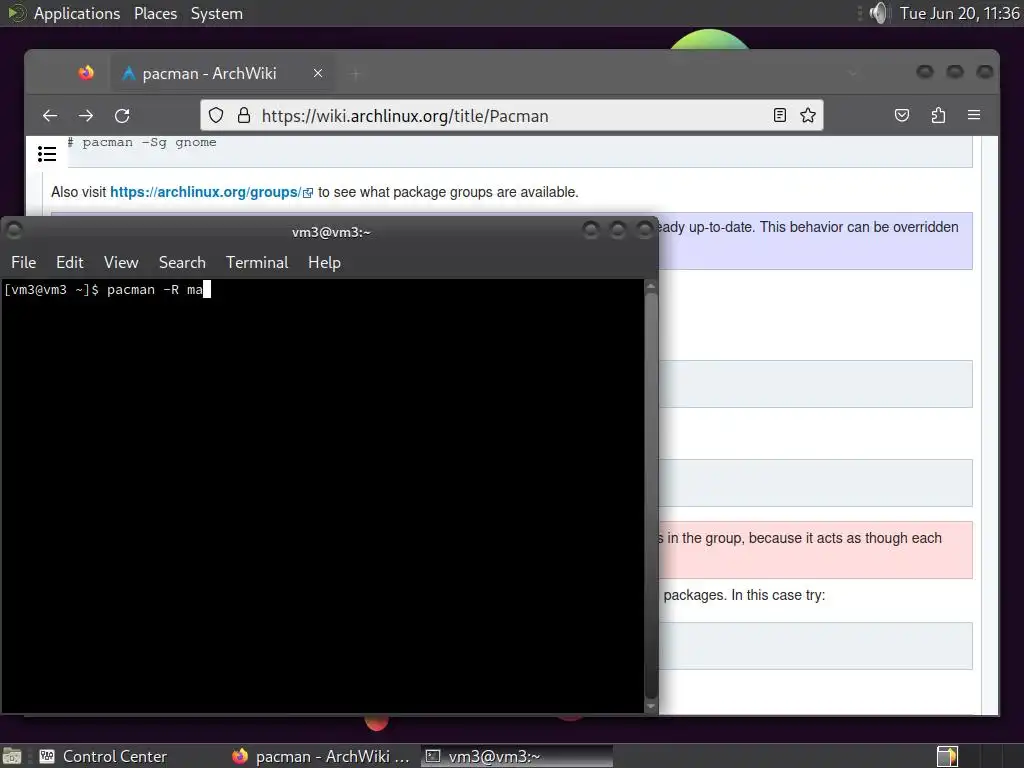Click terminal scrollbar up arrow

pyautogui.click(x=650, y=287)
